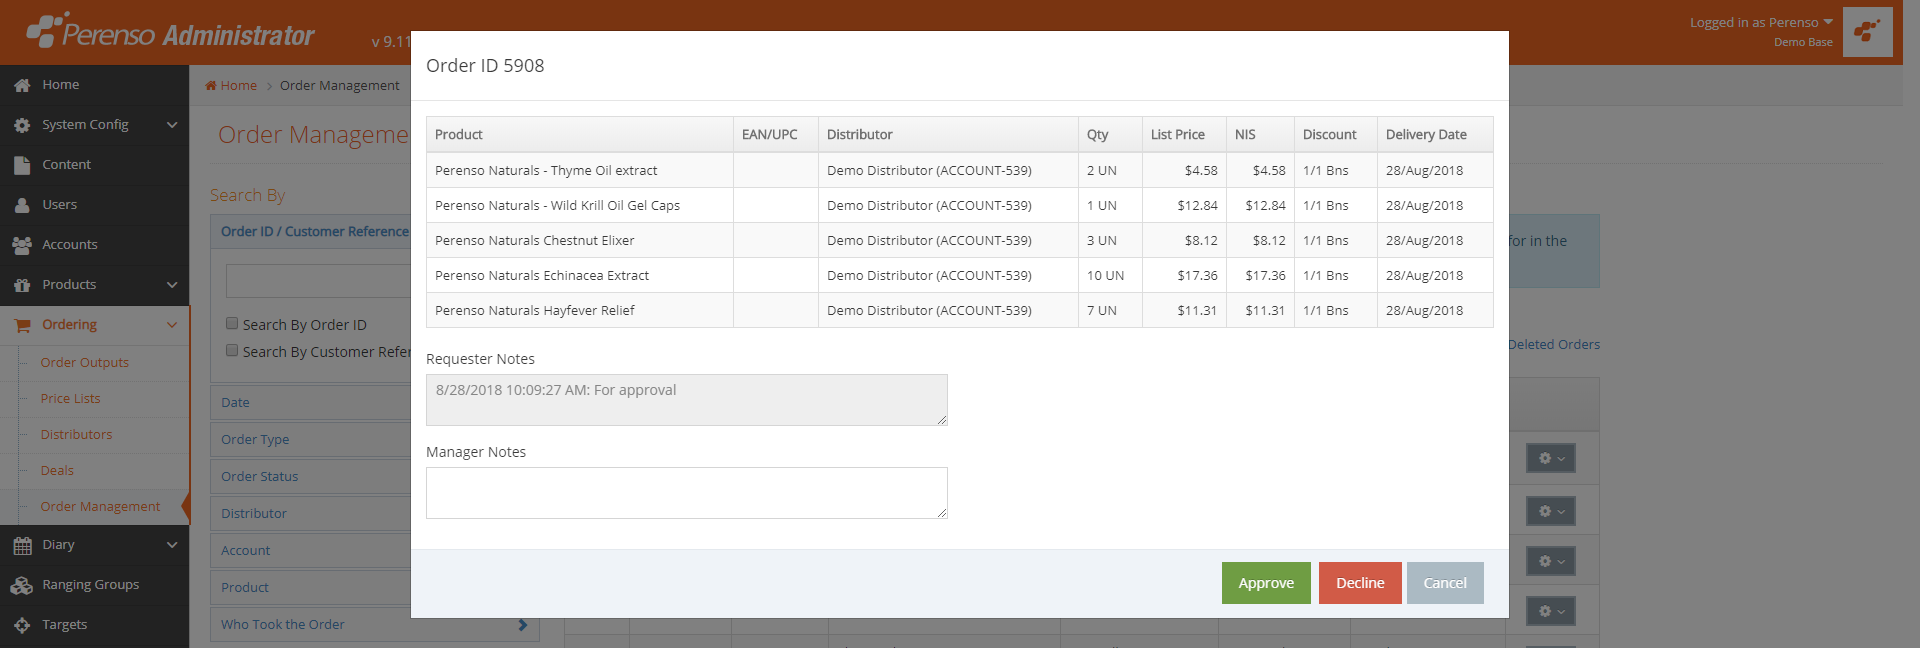
Task: Select the Thyme Oil extract row
Action: (960, 170)
